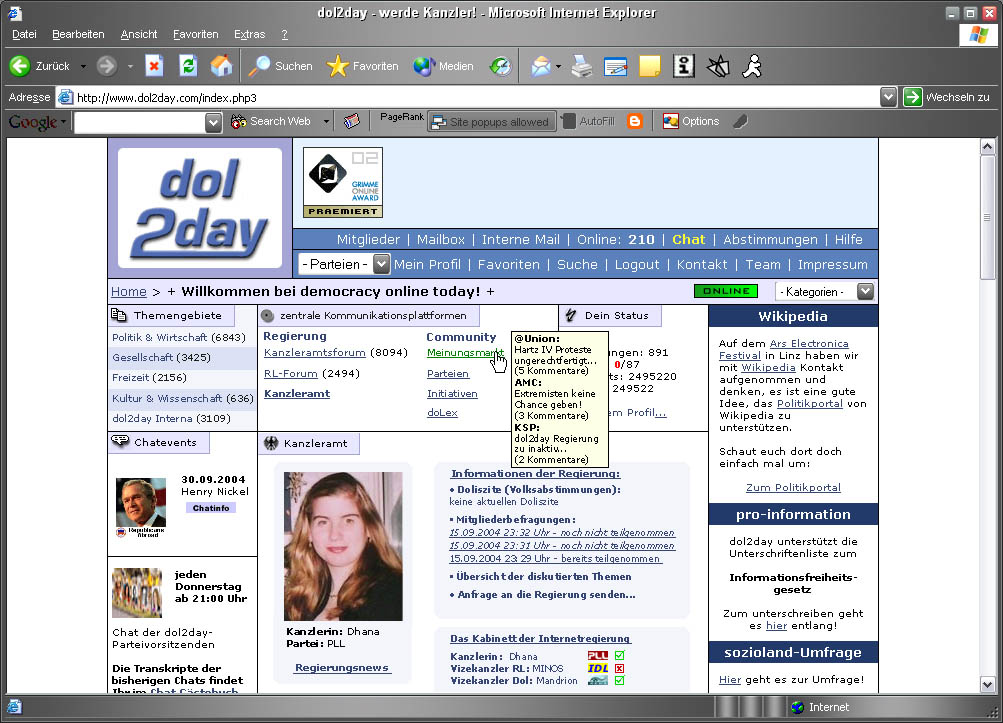1003x723 pixels.
Task: Click the green checkmark next to Kanzlerin Dhana
Action: tap(619, 656)
